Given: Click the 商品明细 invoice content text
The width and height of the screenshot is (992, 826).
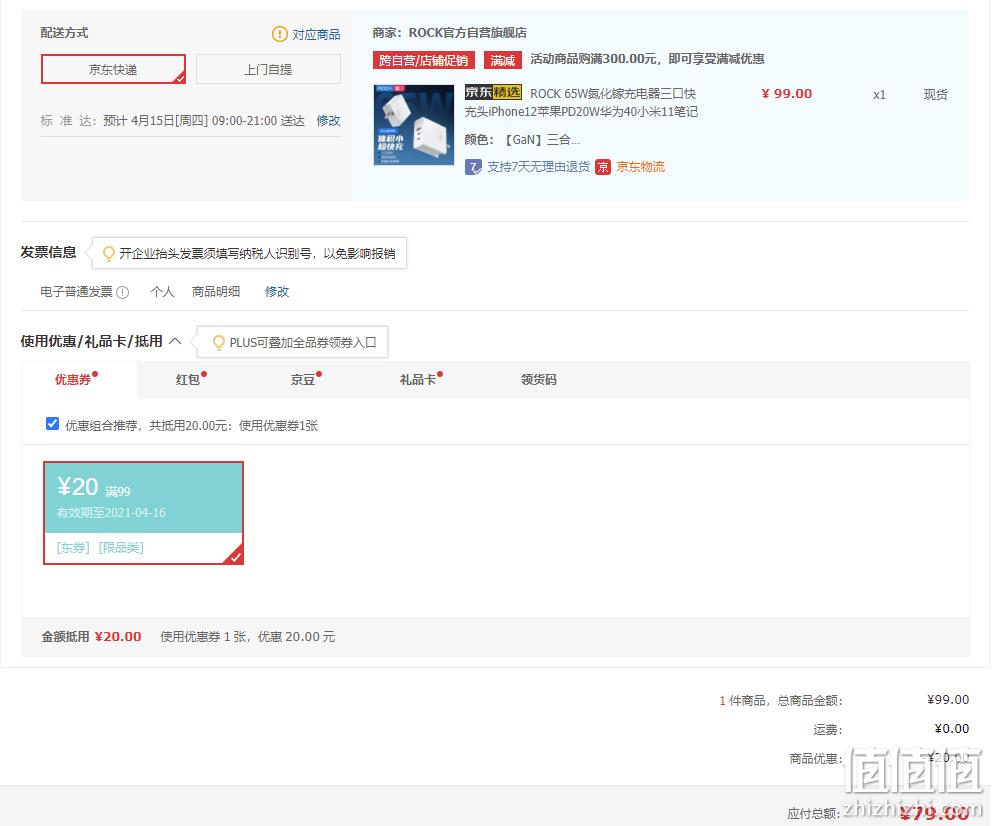Looking at the screenshot, I should [216, 292].
